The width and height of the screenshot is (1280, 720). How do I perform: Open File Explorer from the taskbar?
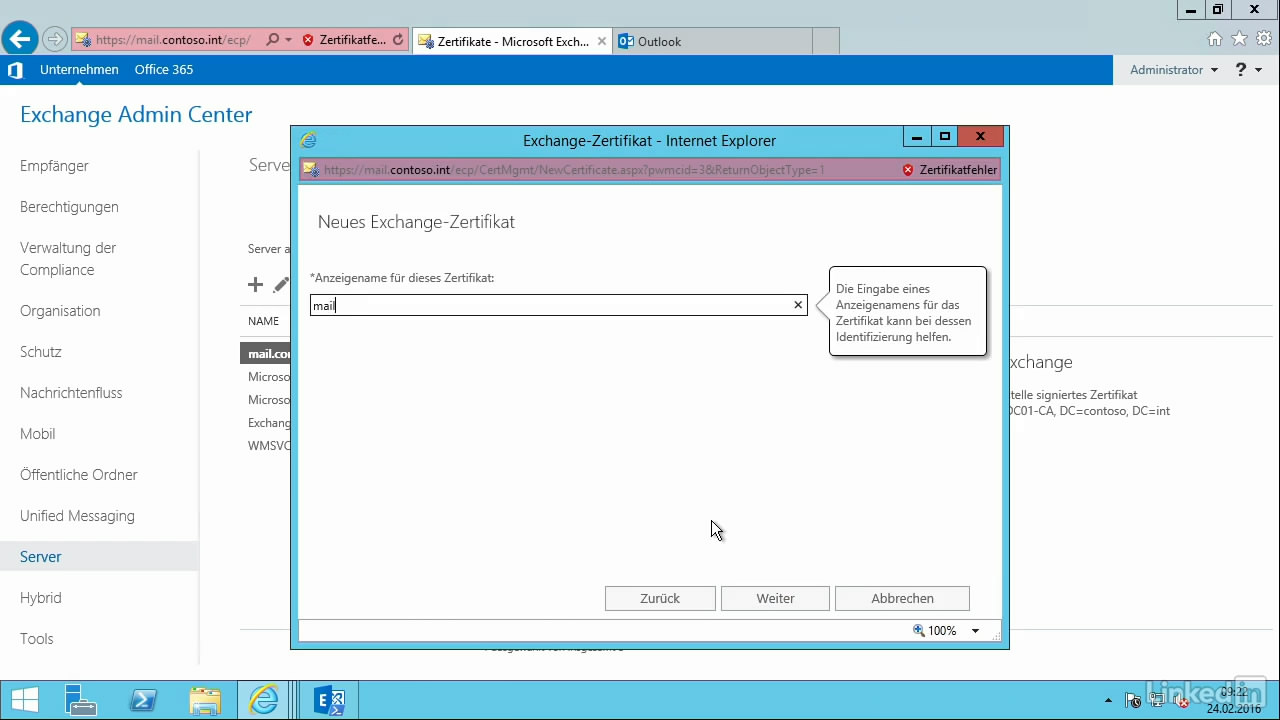click(x=205, y=700)
